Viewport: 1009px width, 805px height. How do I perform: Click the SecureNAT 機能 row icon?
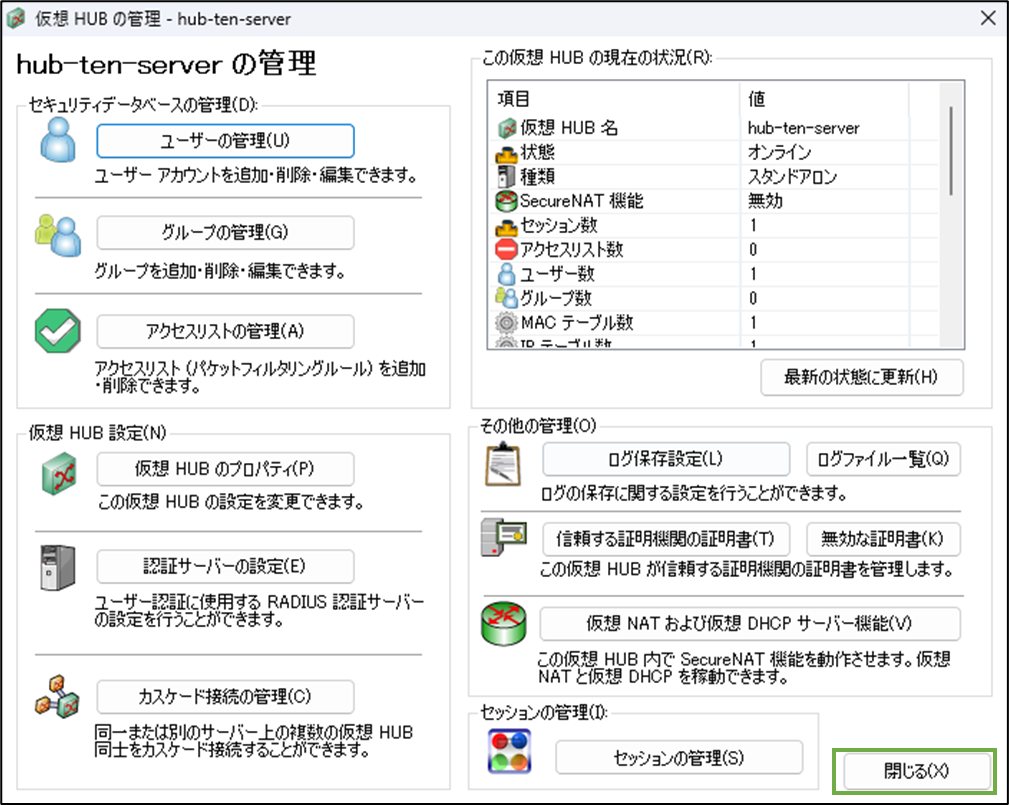(506, 201)
